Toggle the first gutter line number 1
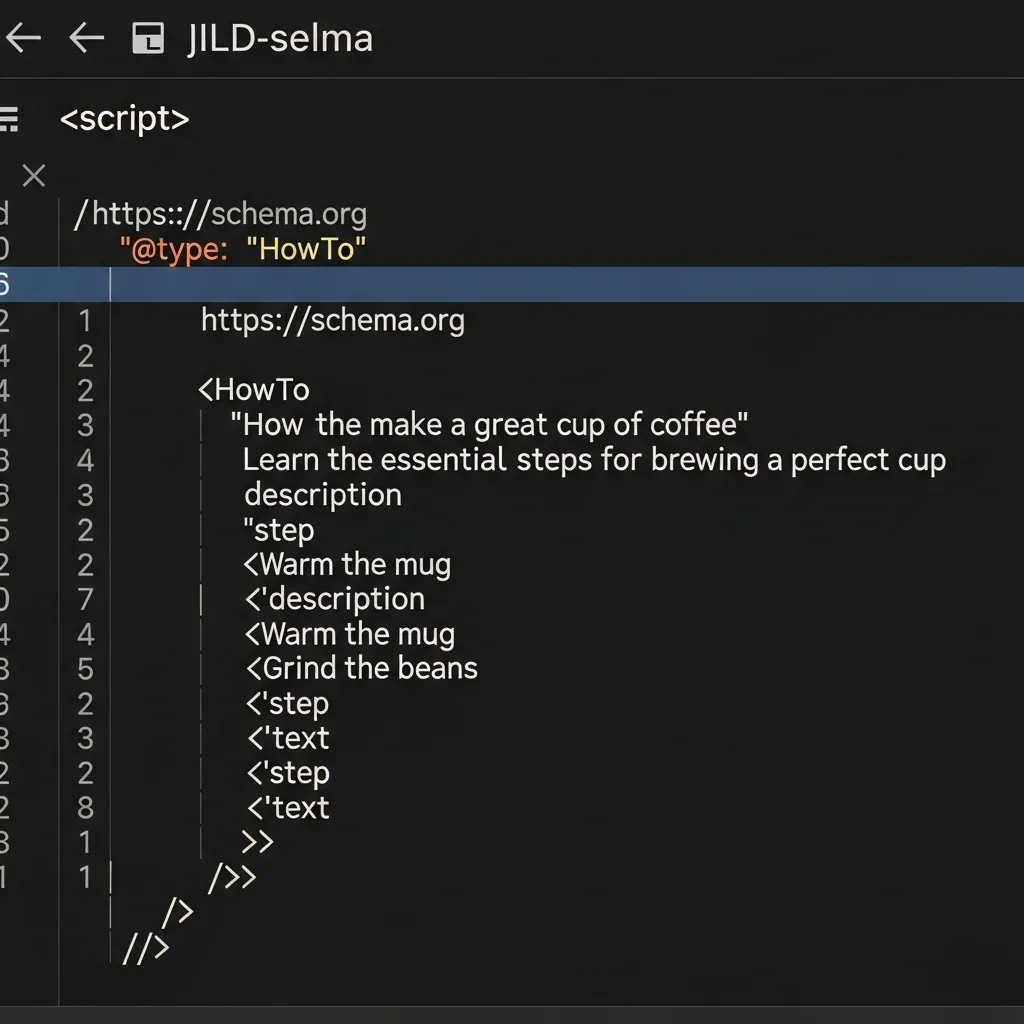The image size is (1024, 1024). [85, 320]
